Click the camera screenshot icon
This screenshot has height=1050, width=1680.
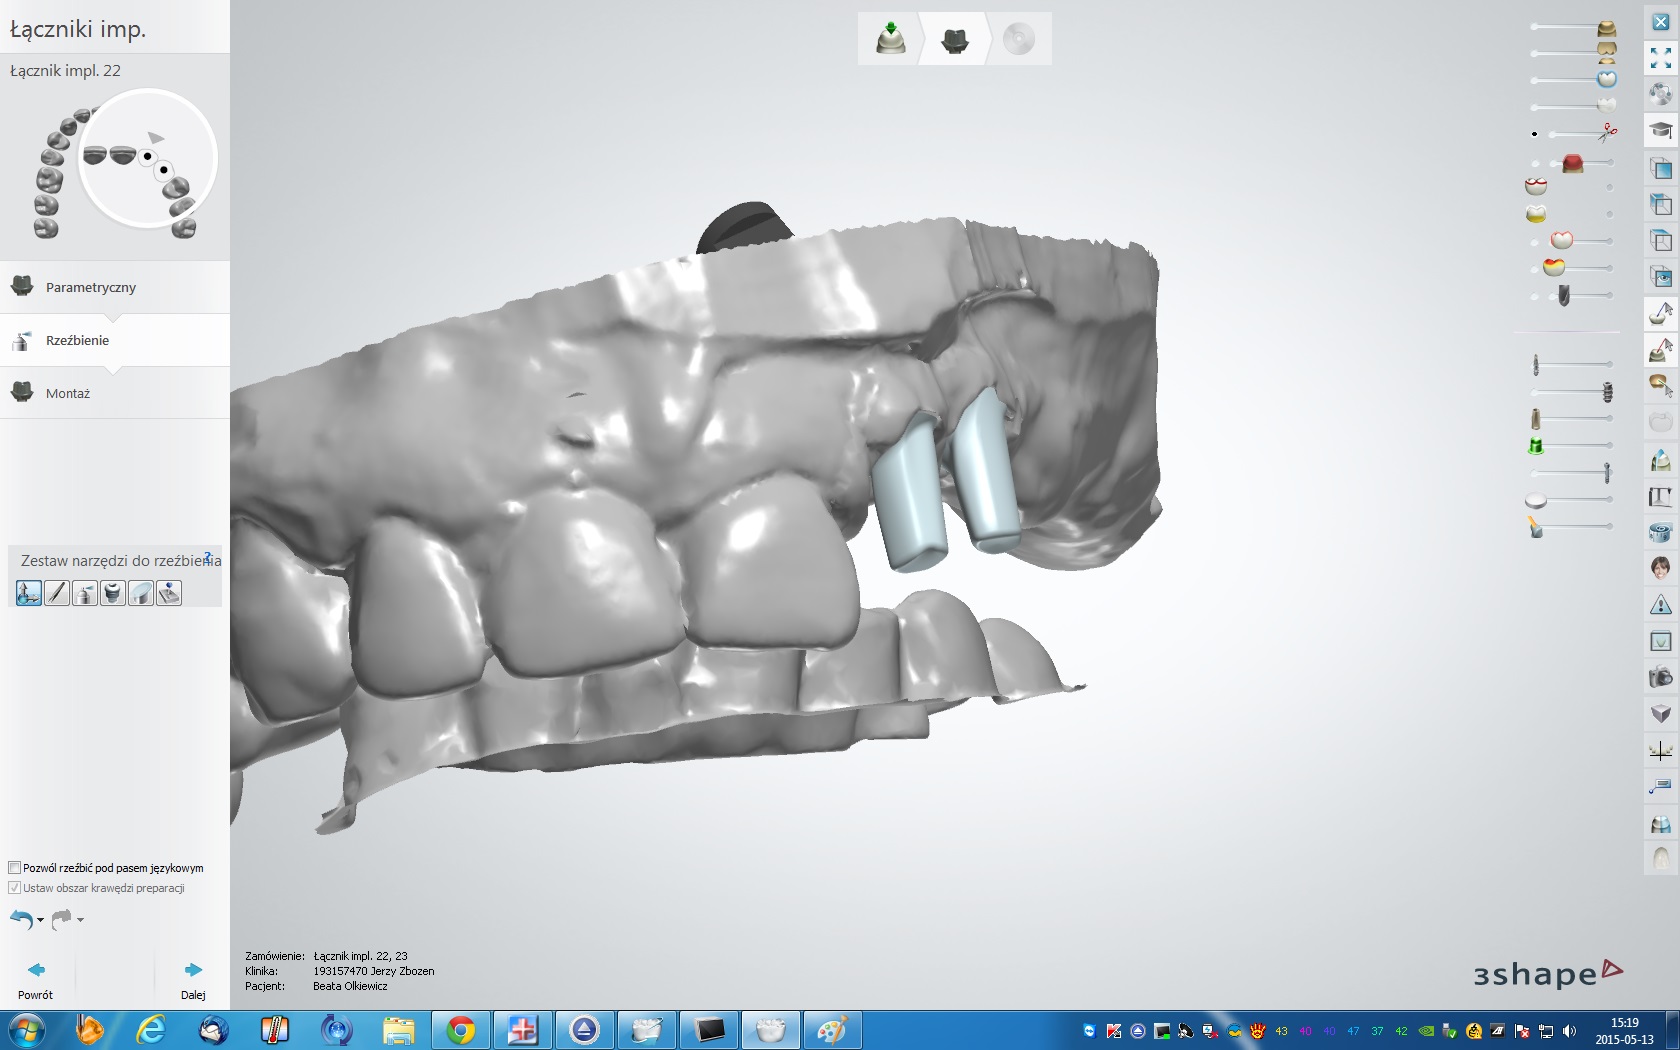1660,677
